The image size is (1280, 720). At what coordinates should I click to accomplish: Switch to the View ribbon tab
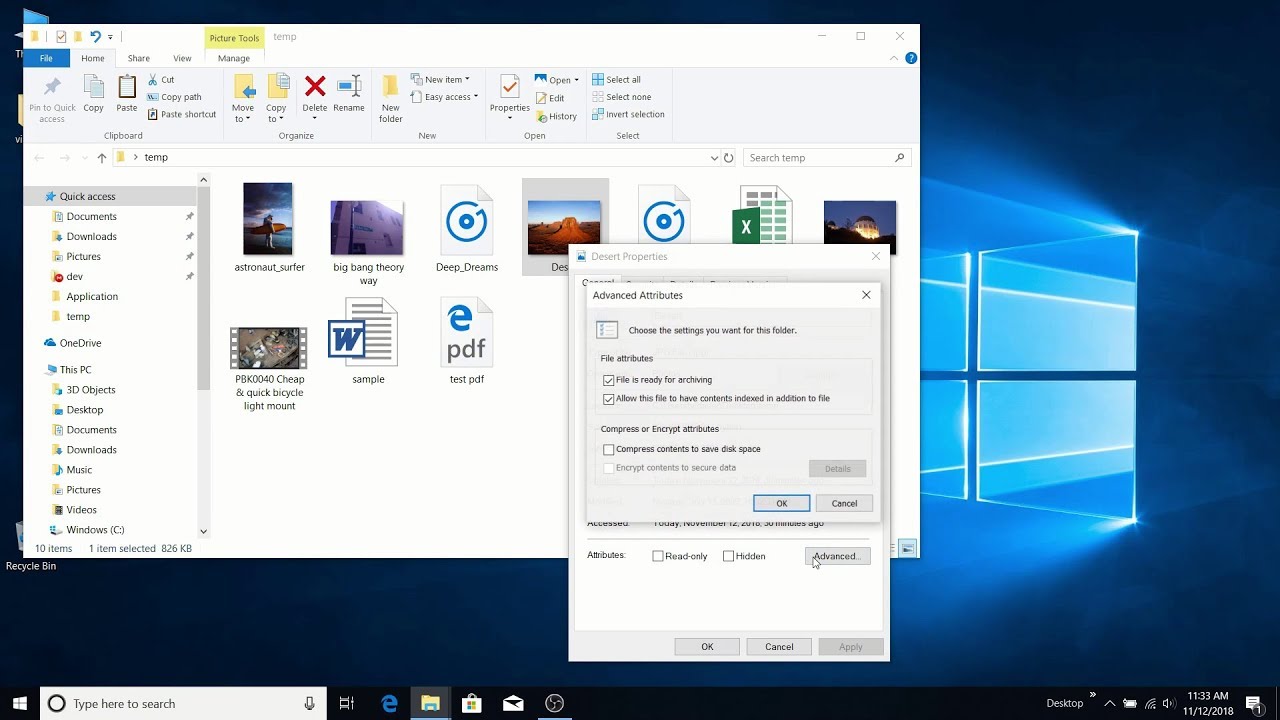(x=182, y=58)
